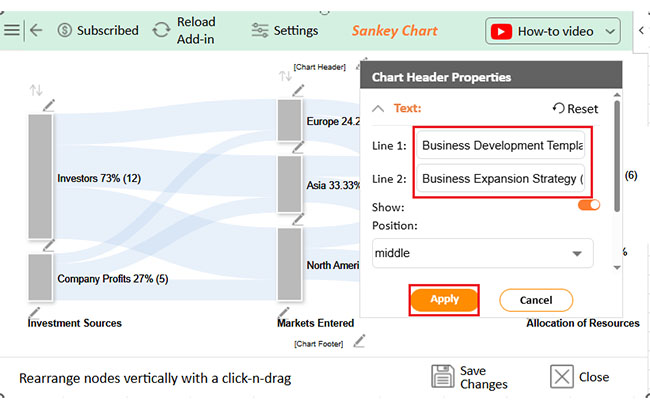Click the Cancel button

536,300
